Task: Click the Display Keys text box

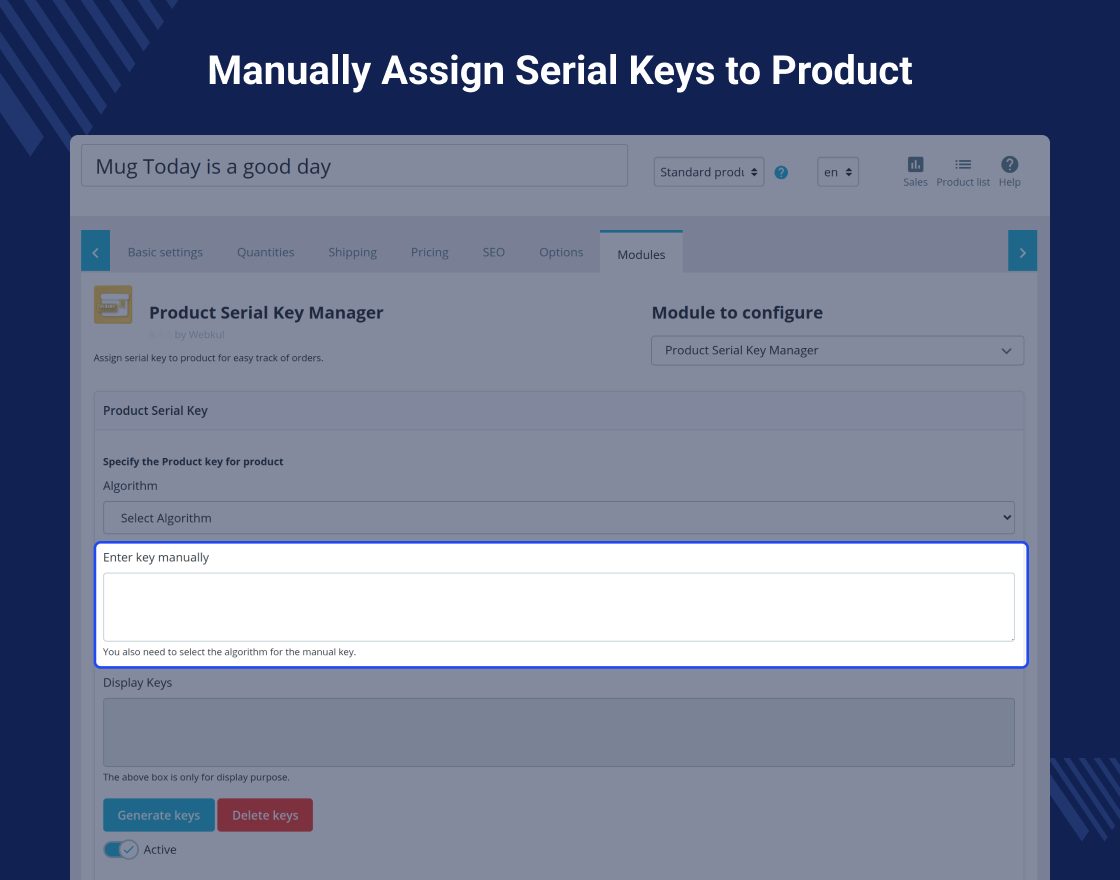Action: pos(559,732)
